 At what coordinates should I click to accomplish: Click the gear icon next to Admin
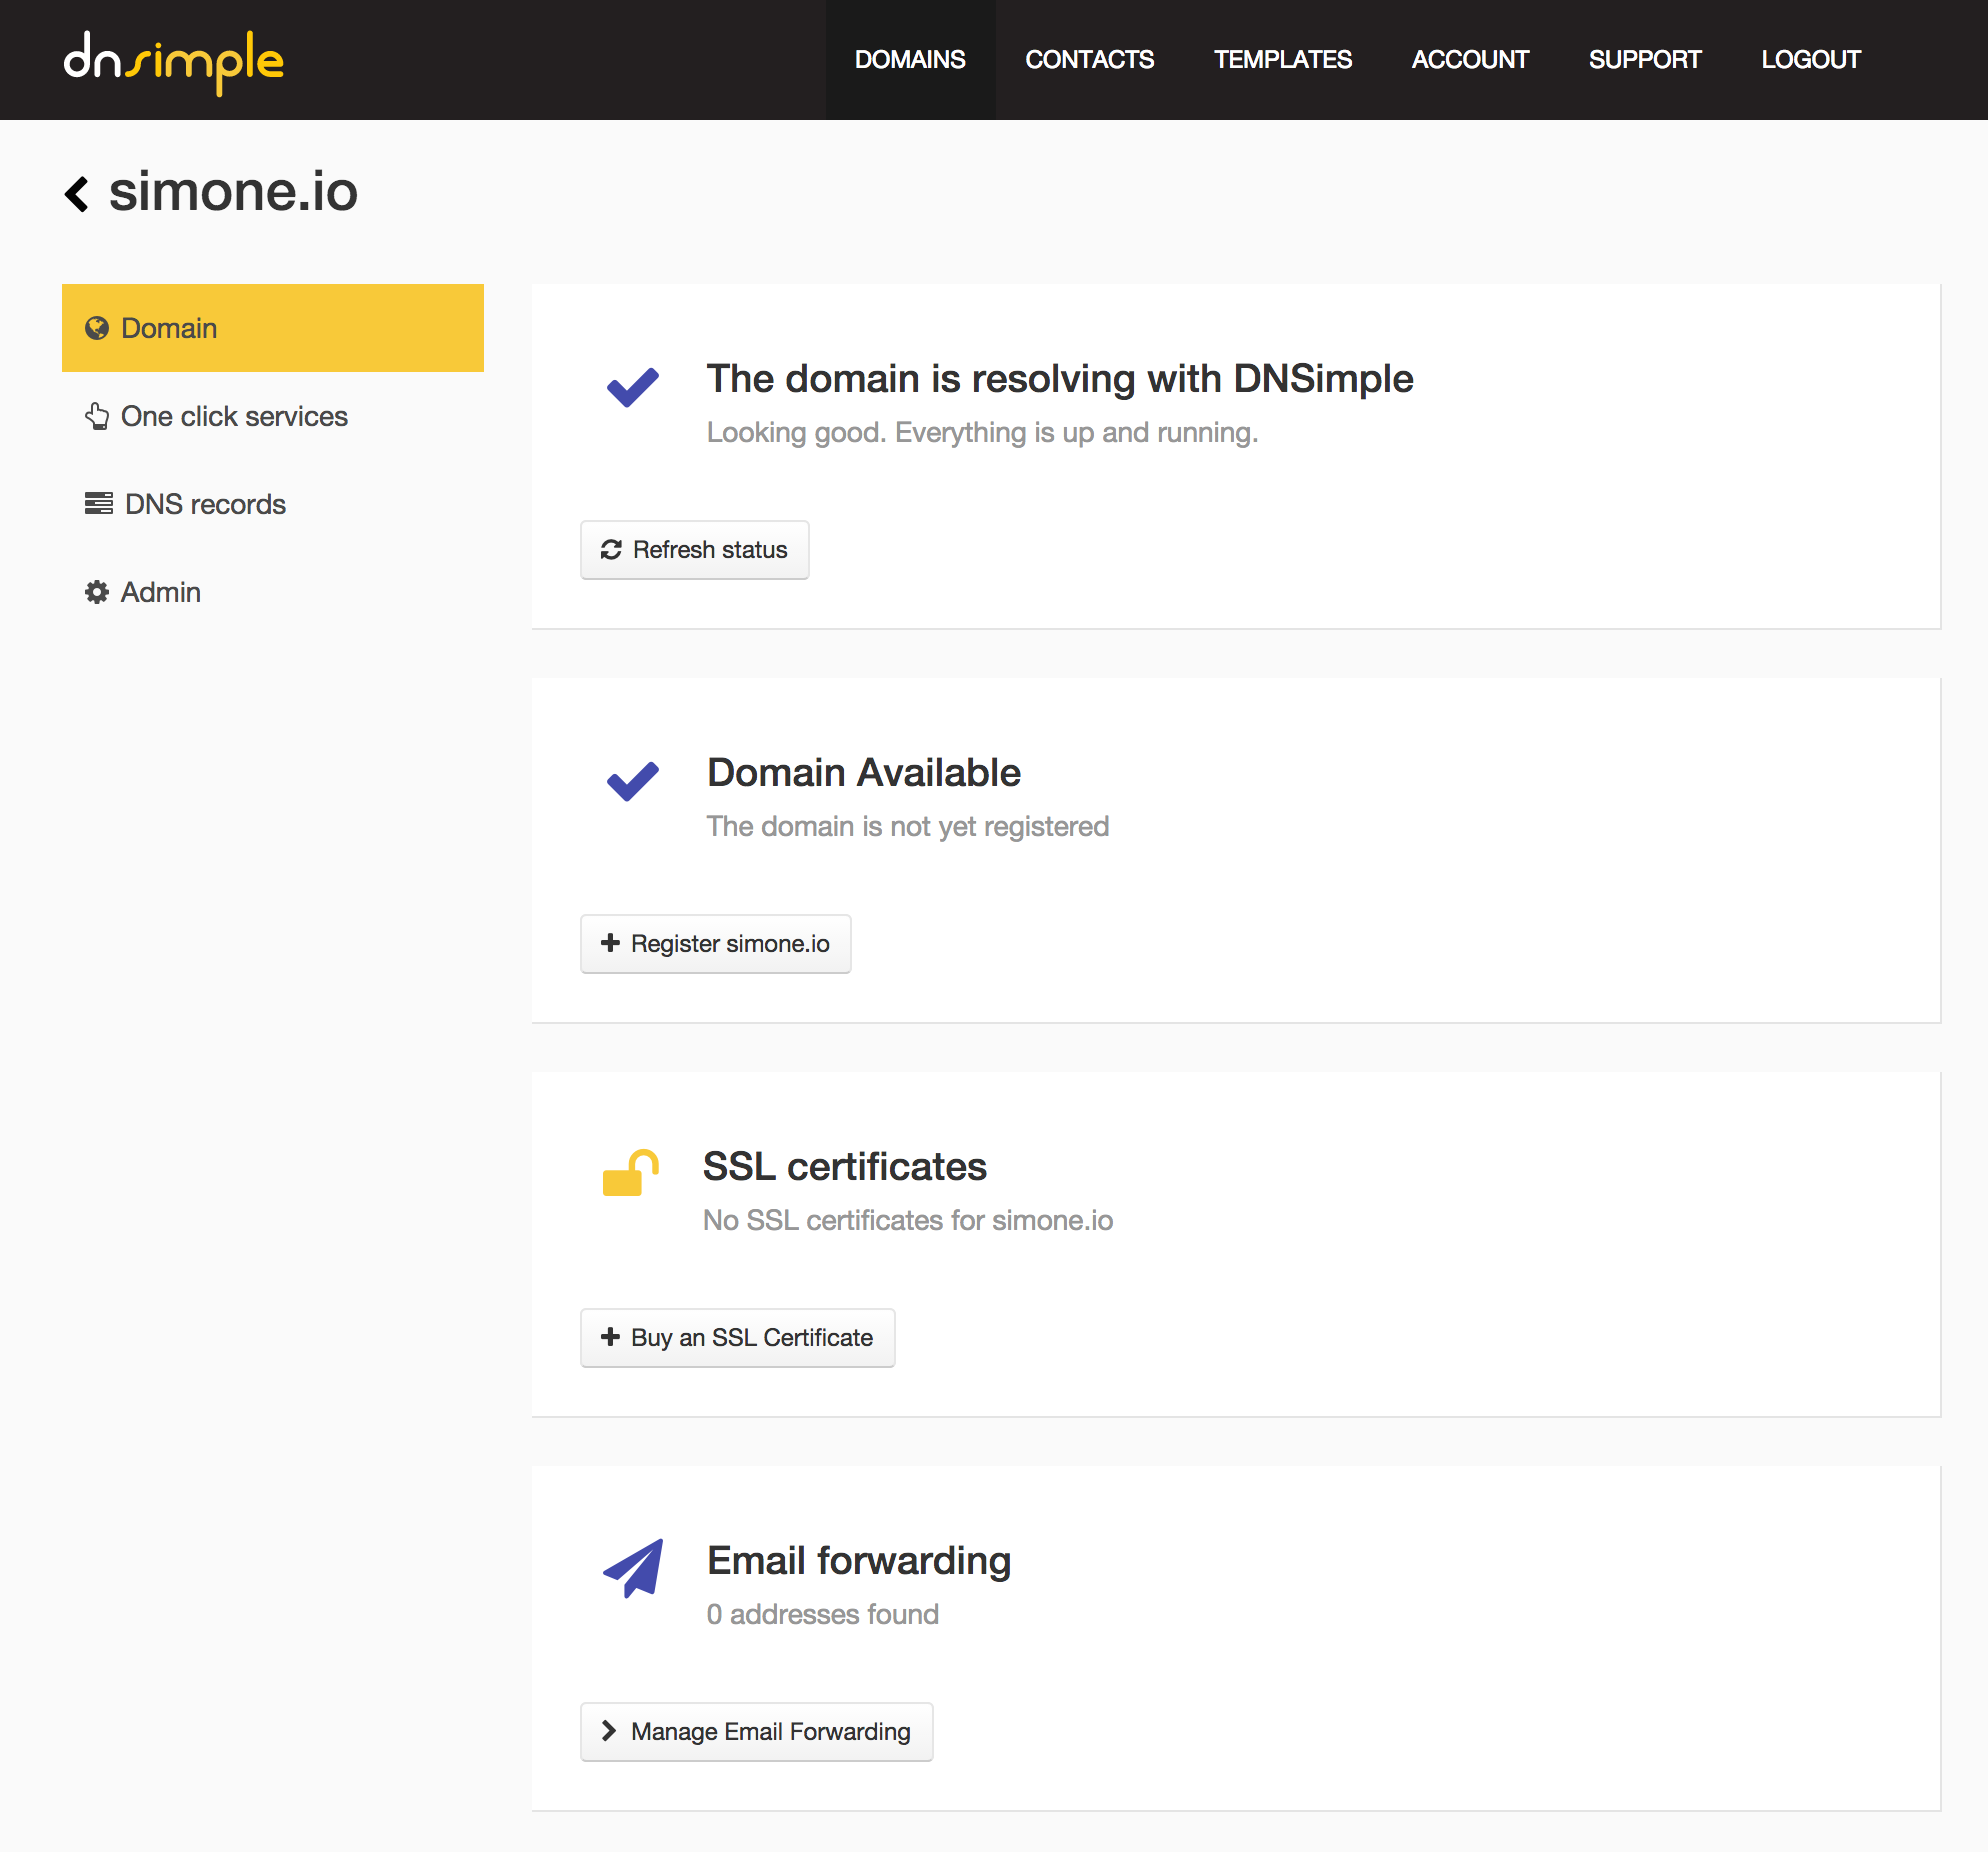click(97, 592)
